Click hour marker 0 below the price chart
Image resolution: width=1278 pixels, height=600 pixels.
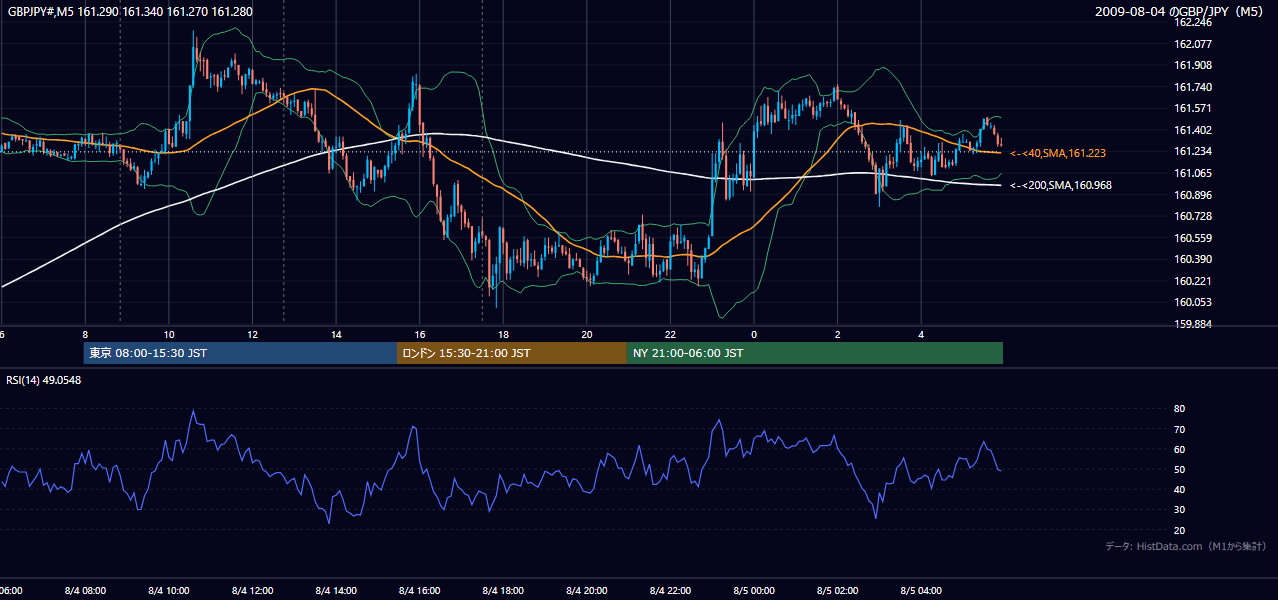[754, 335]
